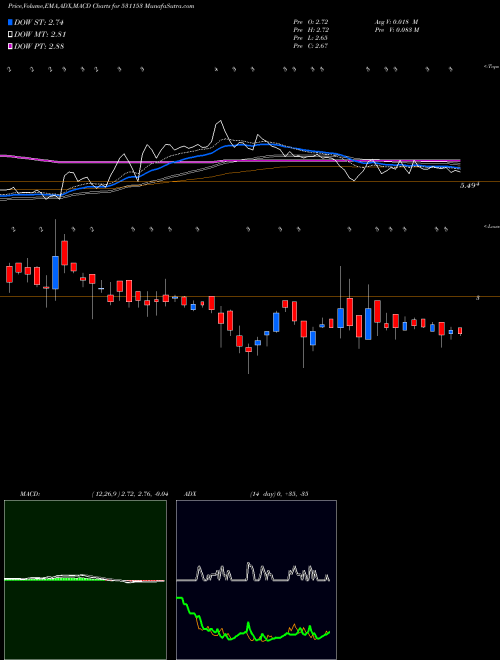Click the 'Pre L: 2.65' value
This screenshot has width=500, height=660.
311,38
